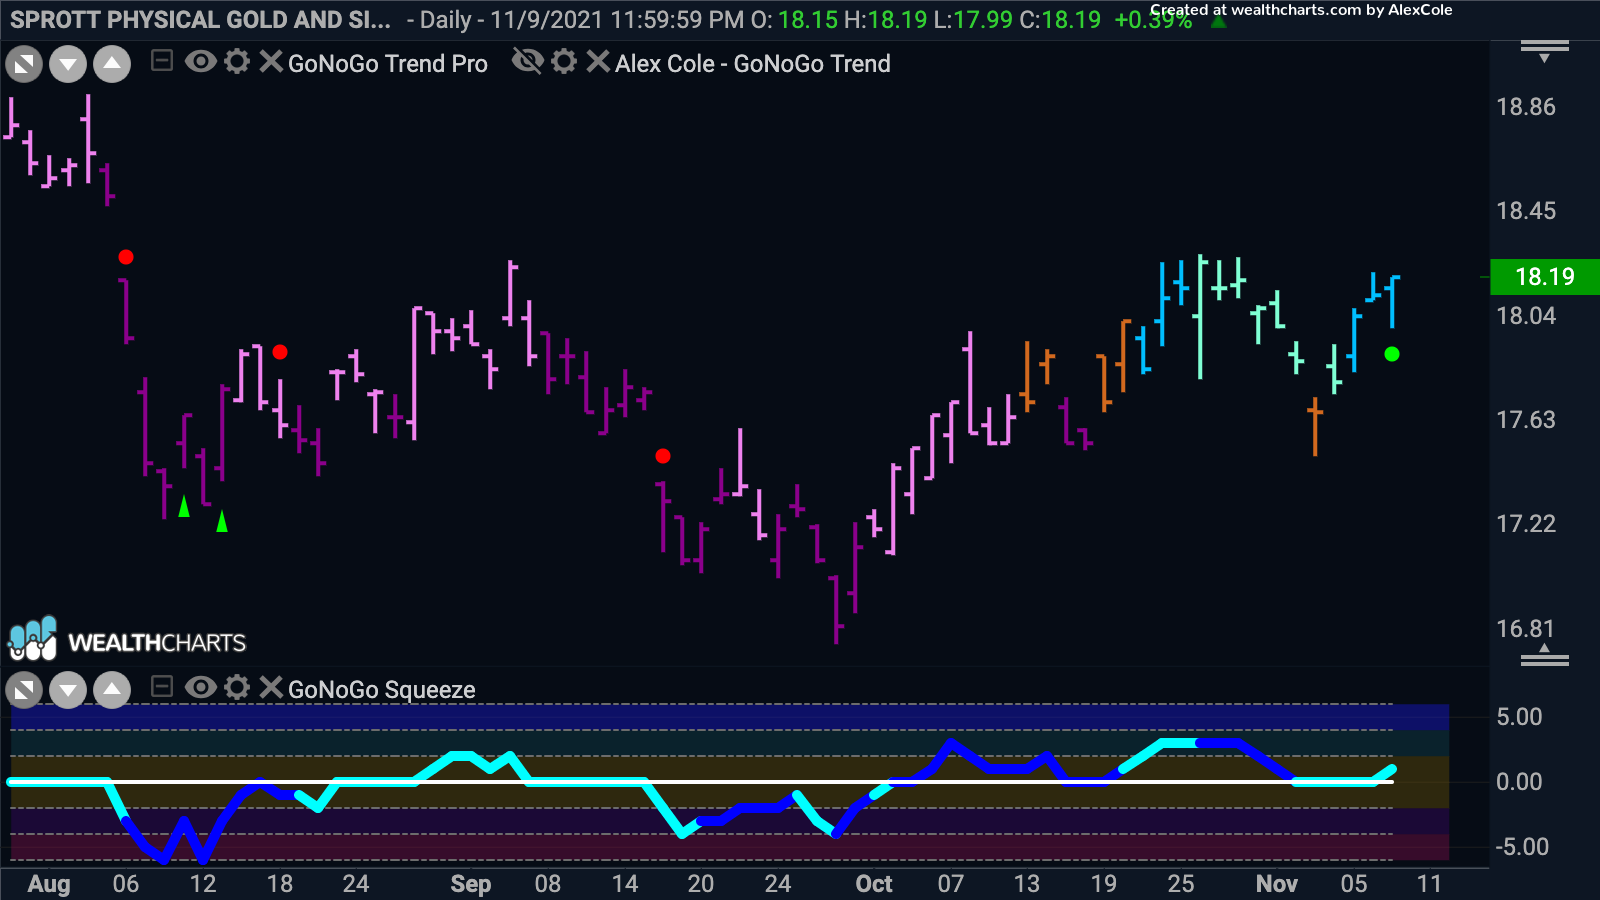Click the 5.00 level on Squeeze scale
This screenshot has width=1600, height=900.
pos(1519,717)
